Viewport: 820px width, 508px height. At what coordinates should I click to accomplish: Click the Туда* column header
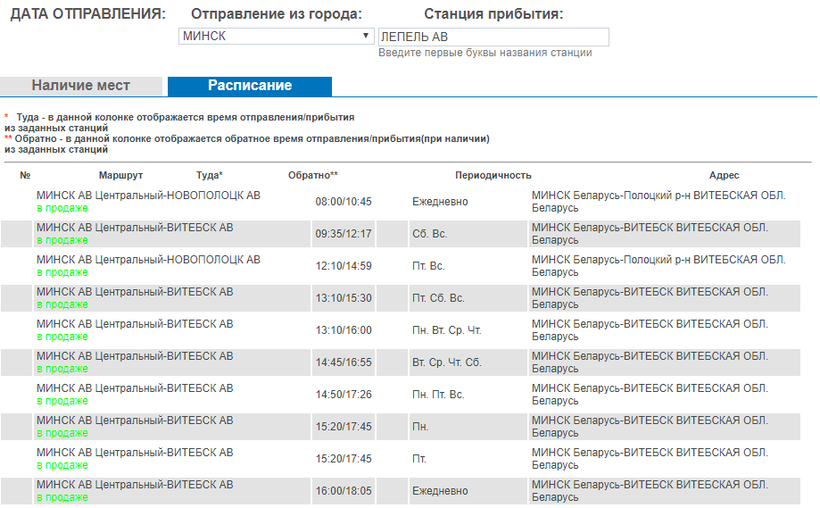point(210,175)
